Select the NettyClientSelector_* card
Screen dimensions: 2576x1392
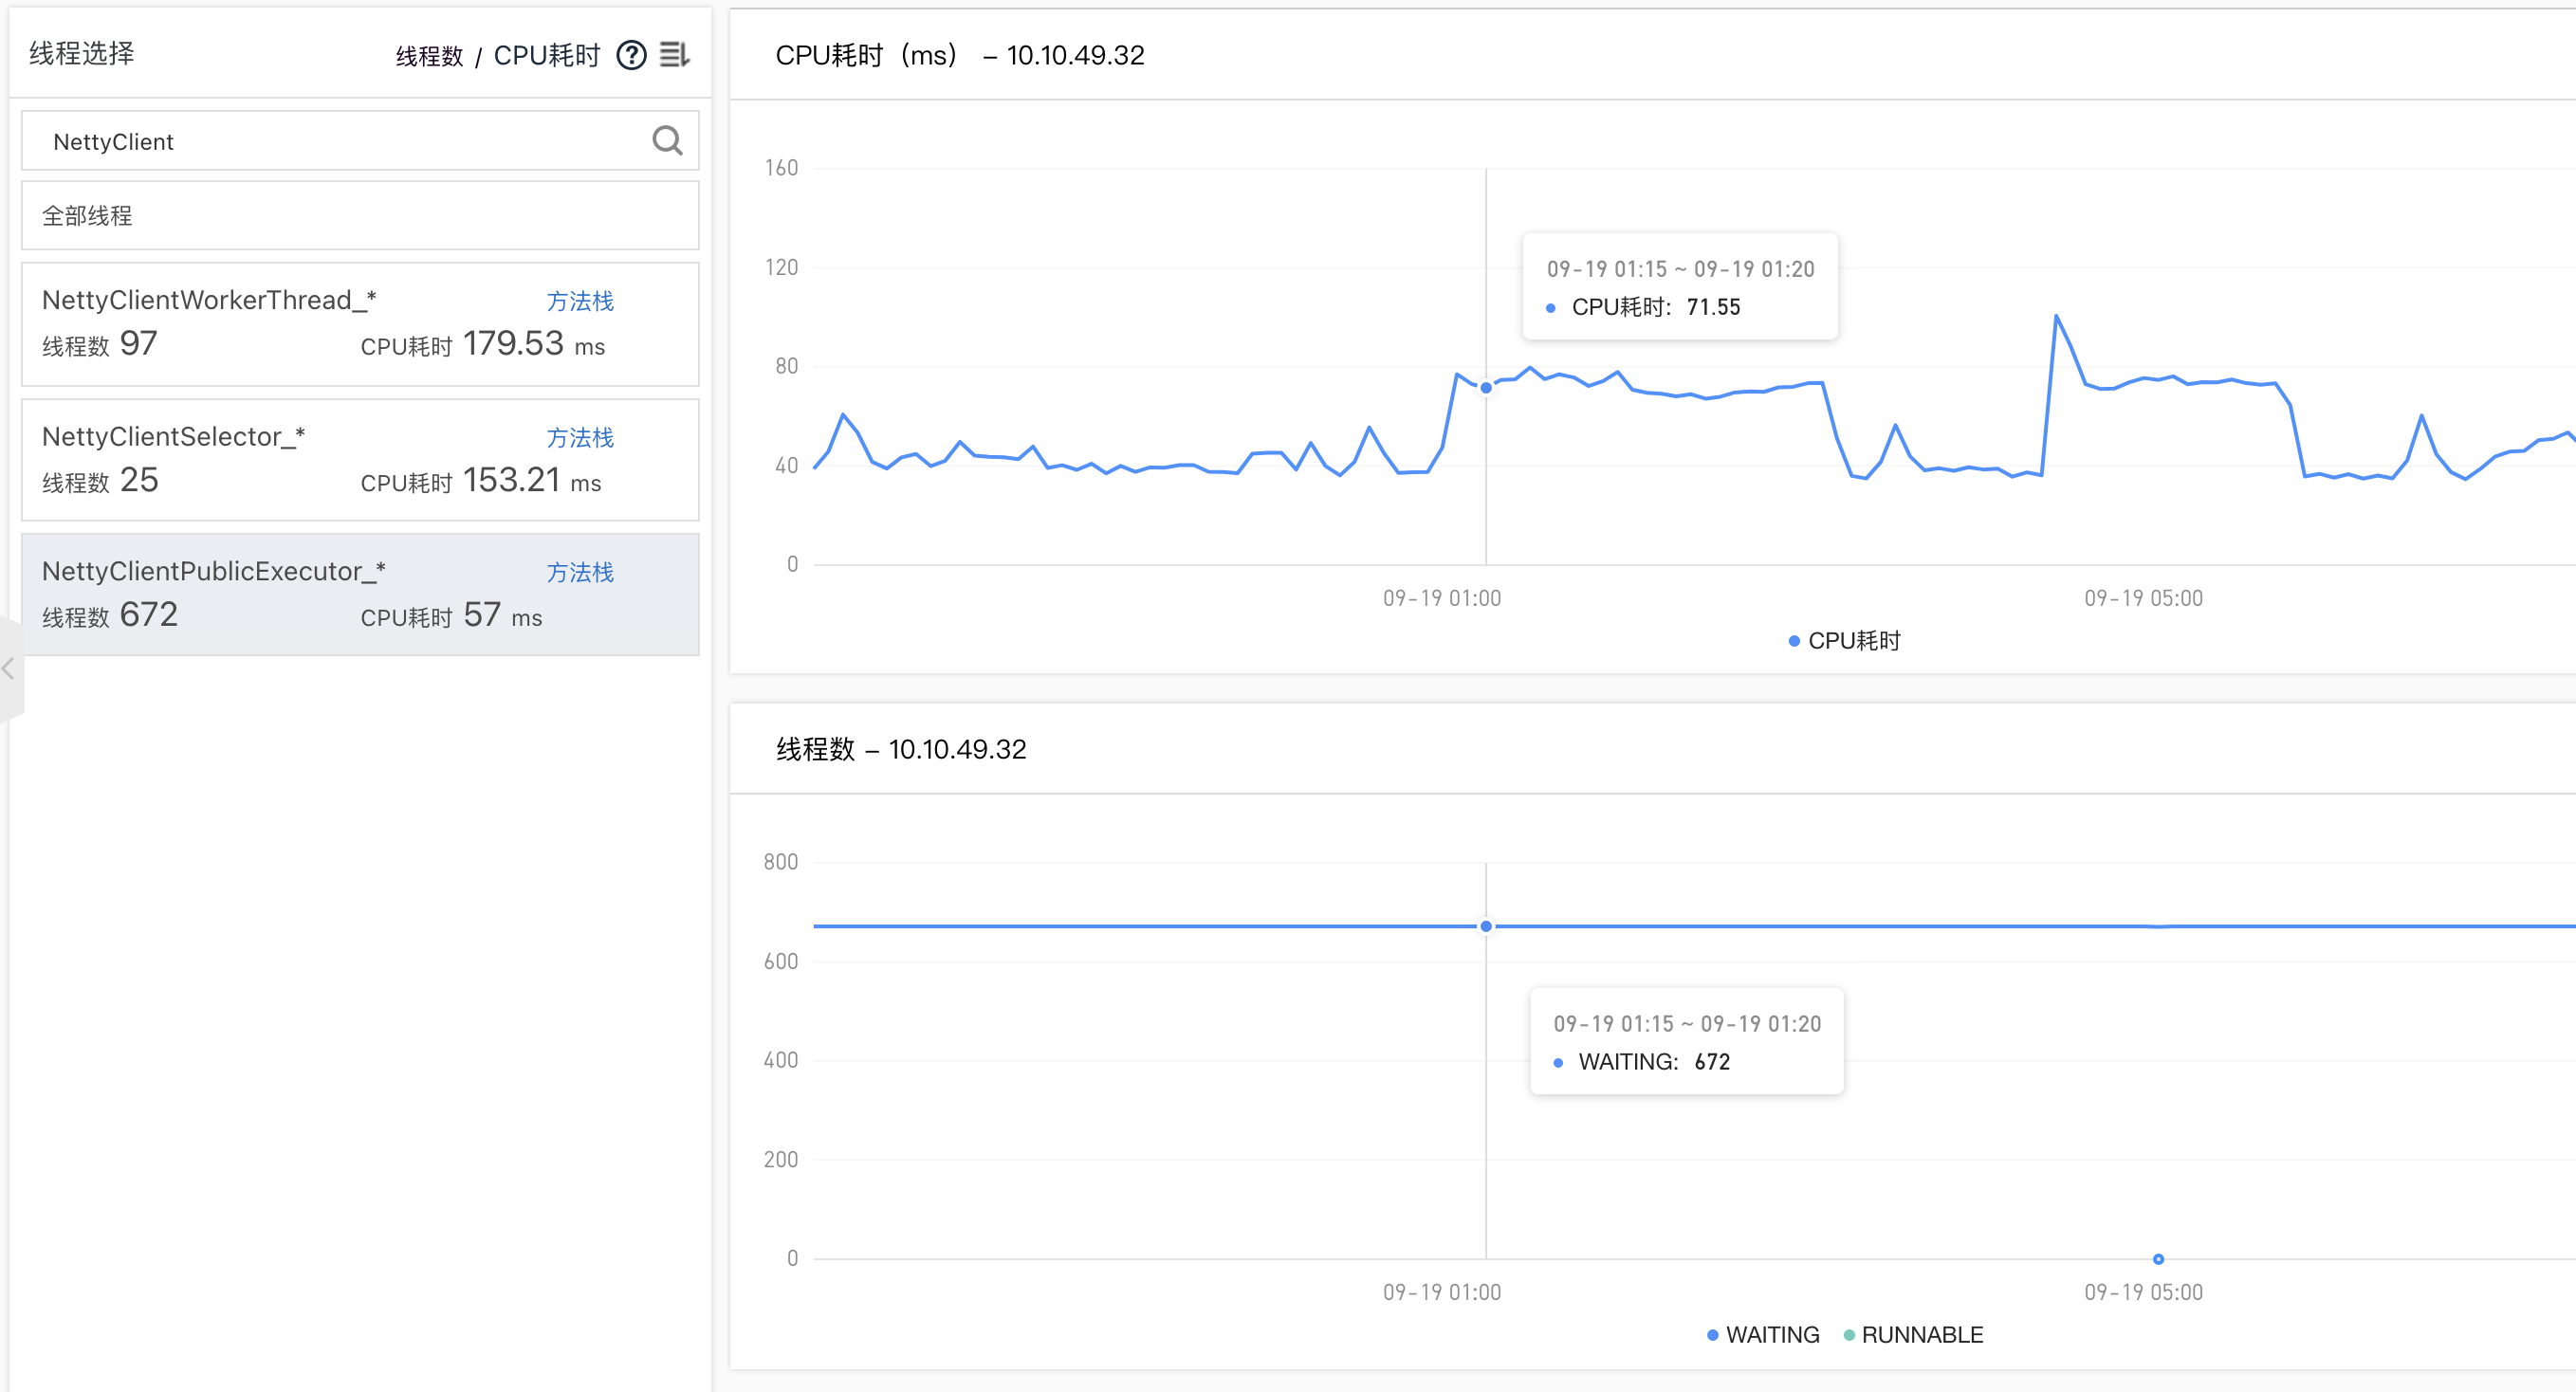click(360, 460)
